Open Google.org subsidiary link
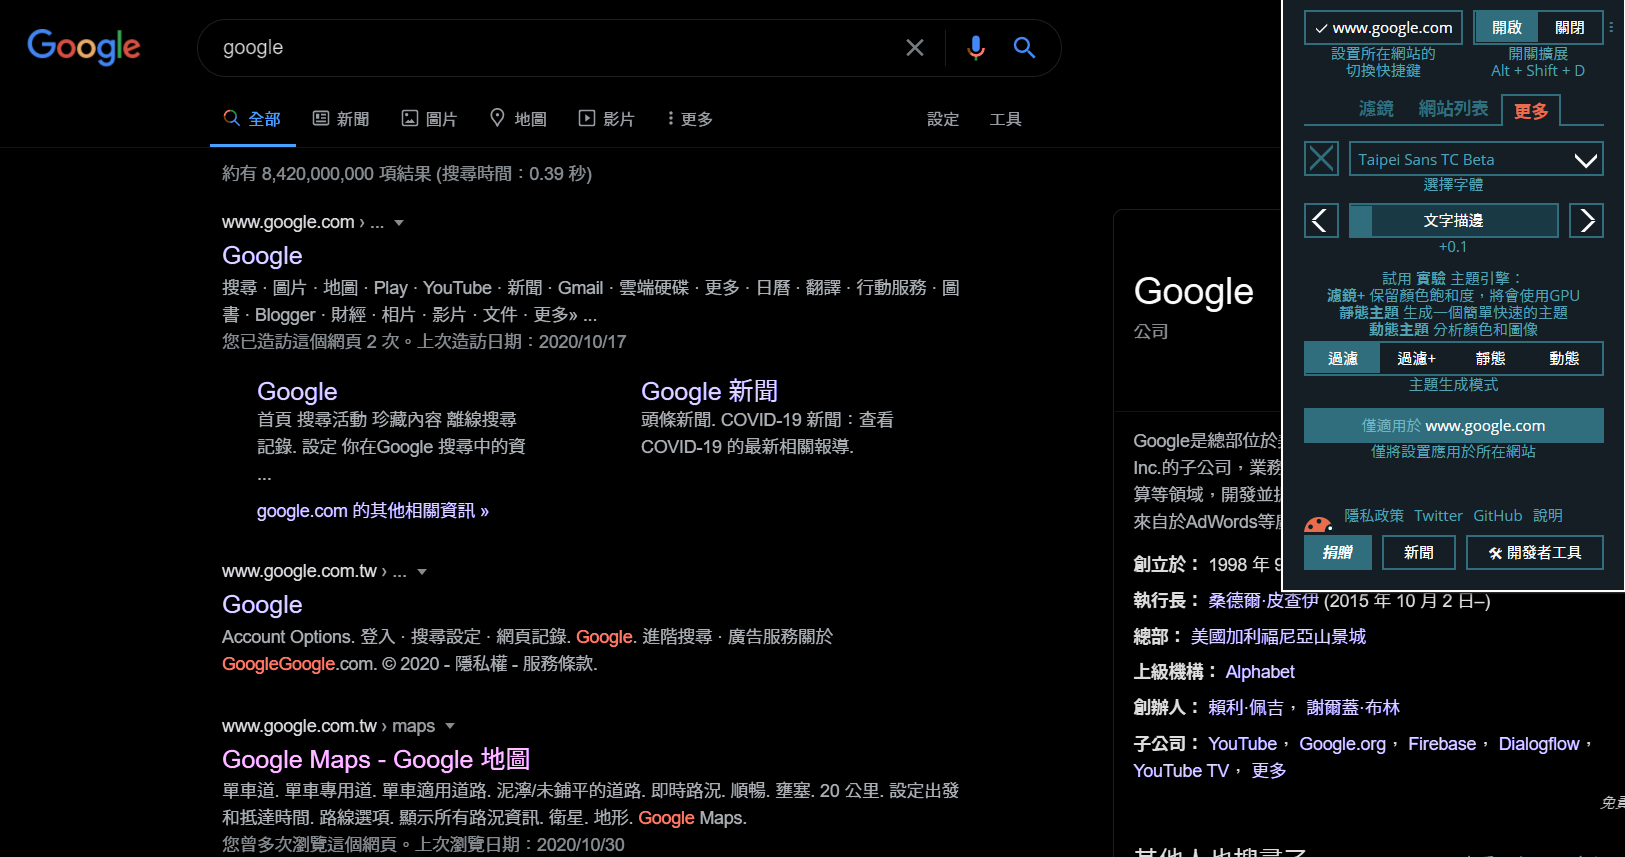 1342,744
